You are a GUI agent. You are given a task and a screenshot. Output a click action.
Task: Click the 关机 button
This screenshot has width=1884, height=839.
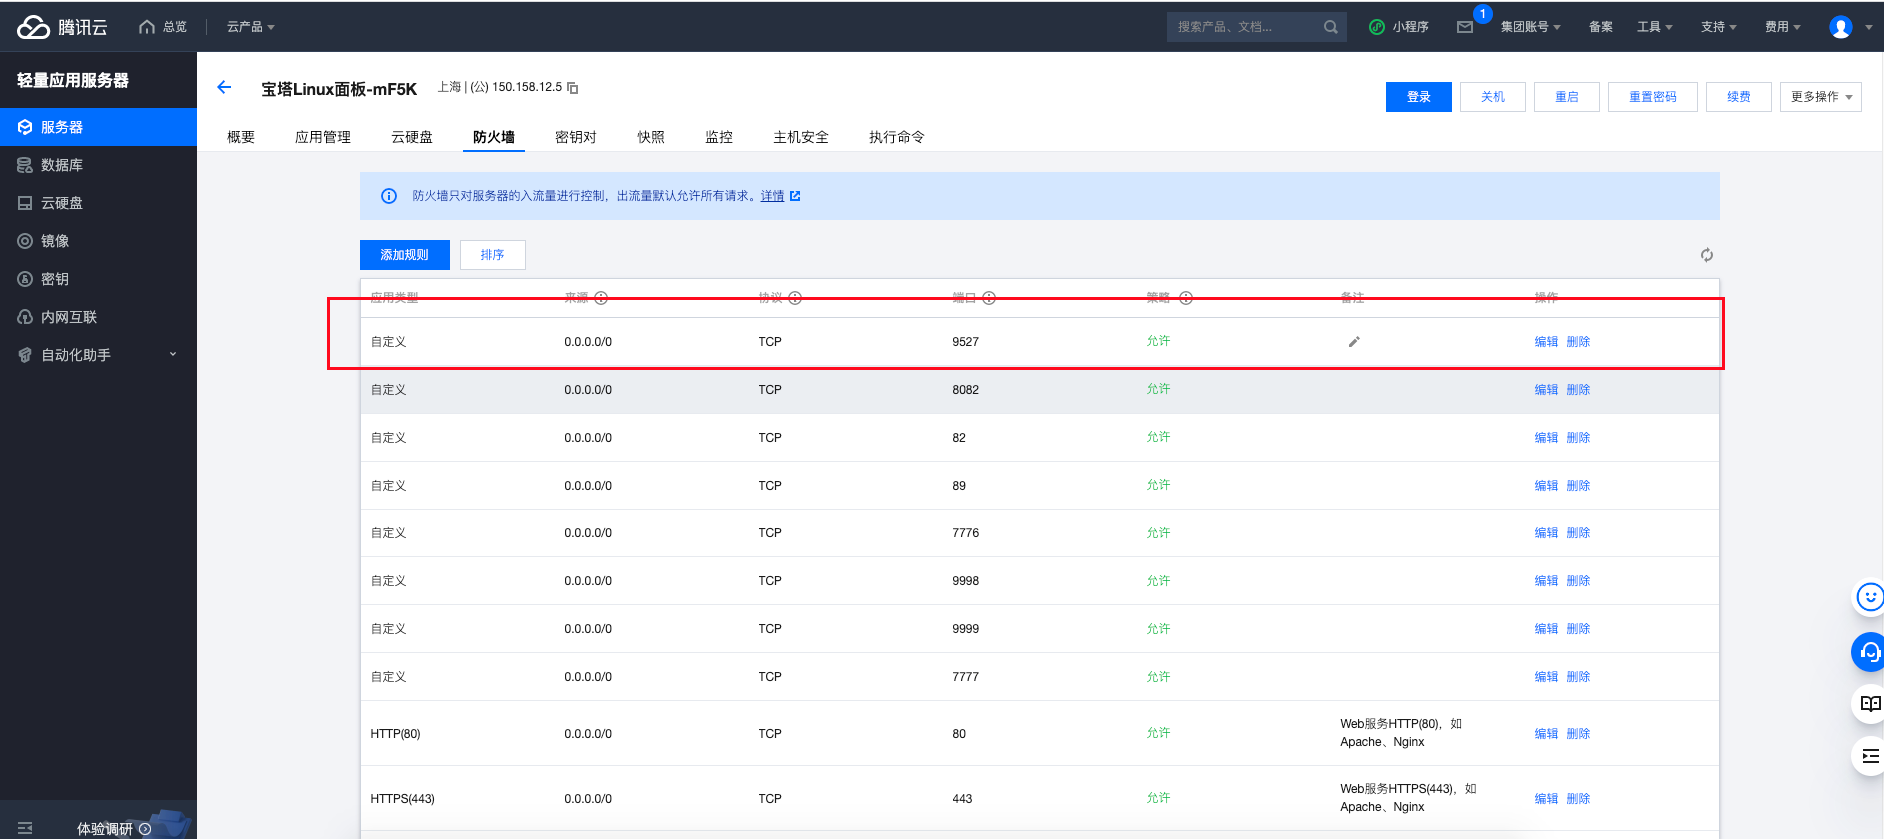1493,97
